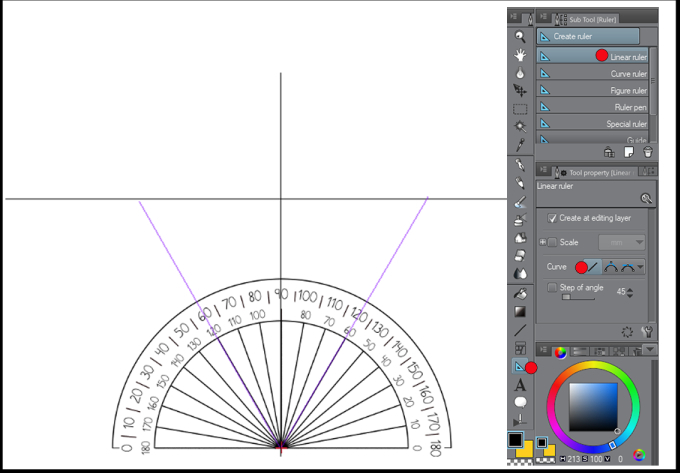
Task: Click magnifier icon beside Linear ruler name
Action: [646, 199]
